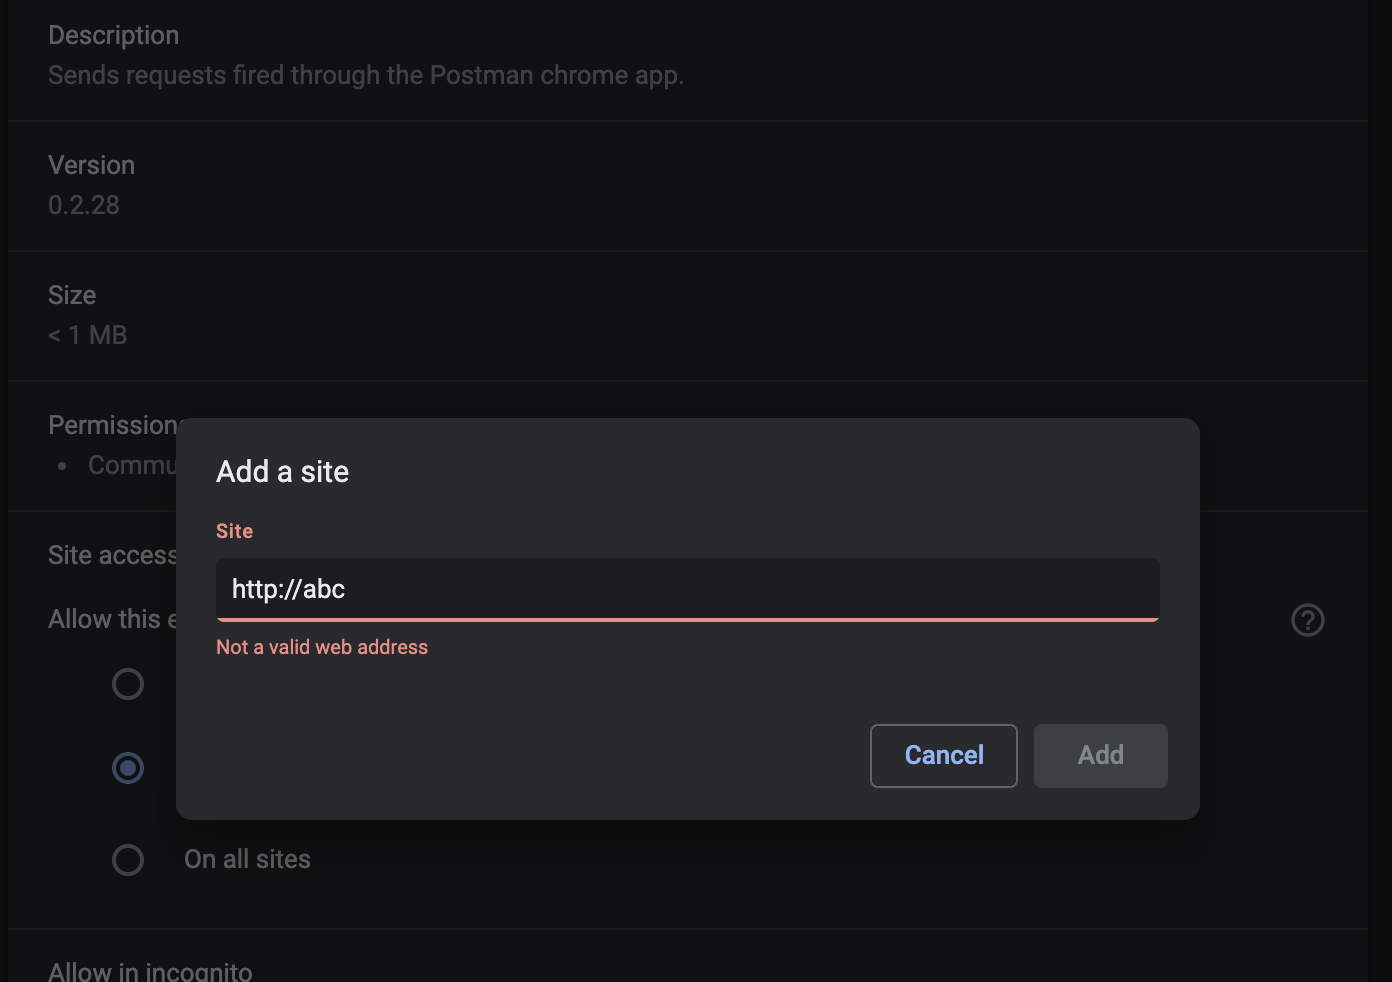Select the On all sites option

[128, 859]
